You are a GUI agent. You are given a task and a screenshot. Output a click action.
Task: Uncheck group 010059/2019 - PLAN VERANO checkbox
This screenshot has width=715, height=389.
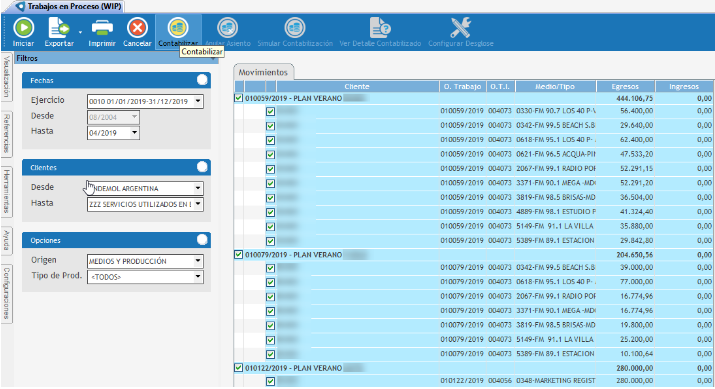click(x=238, y=98)
